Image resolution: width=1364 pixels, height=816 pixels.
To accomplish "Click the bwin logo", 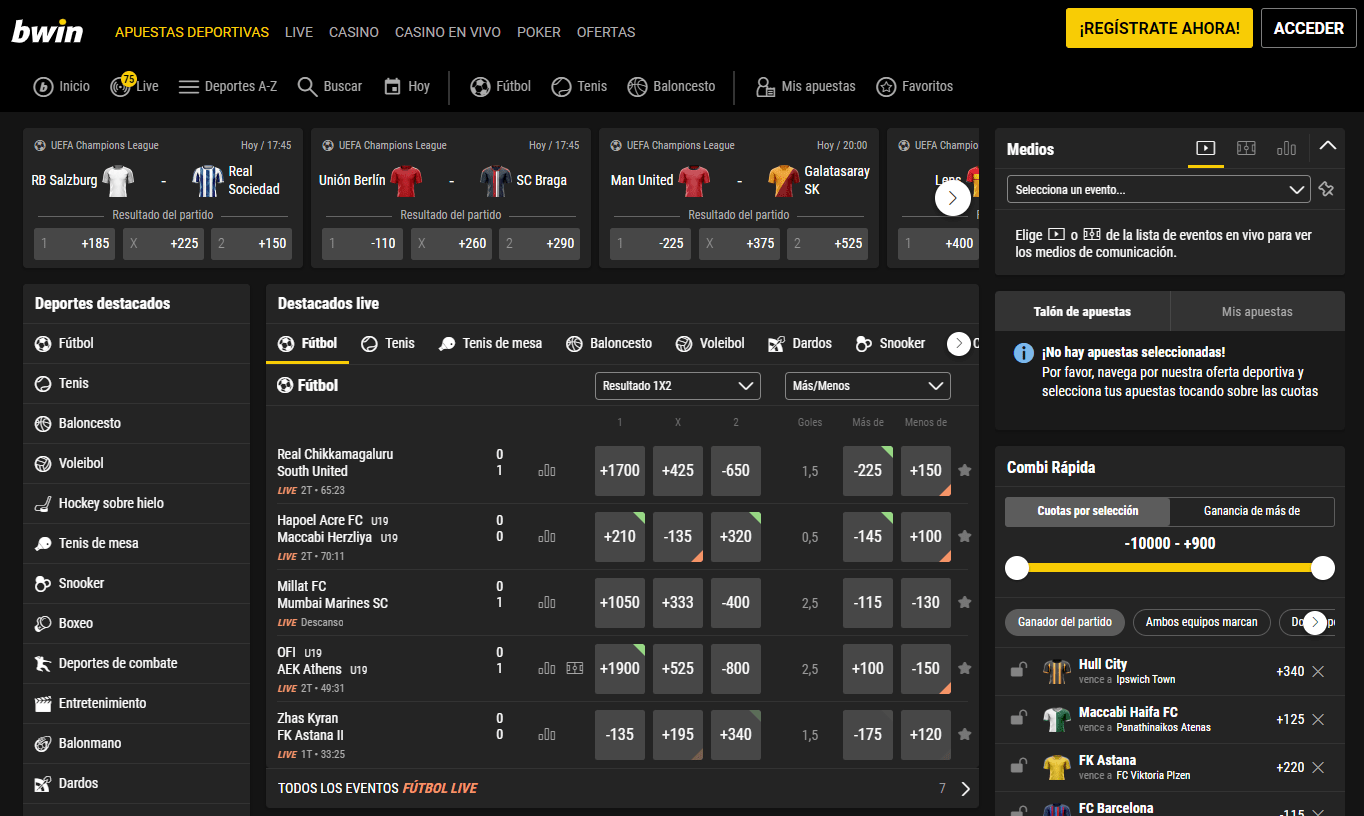I will pos(47,31).
